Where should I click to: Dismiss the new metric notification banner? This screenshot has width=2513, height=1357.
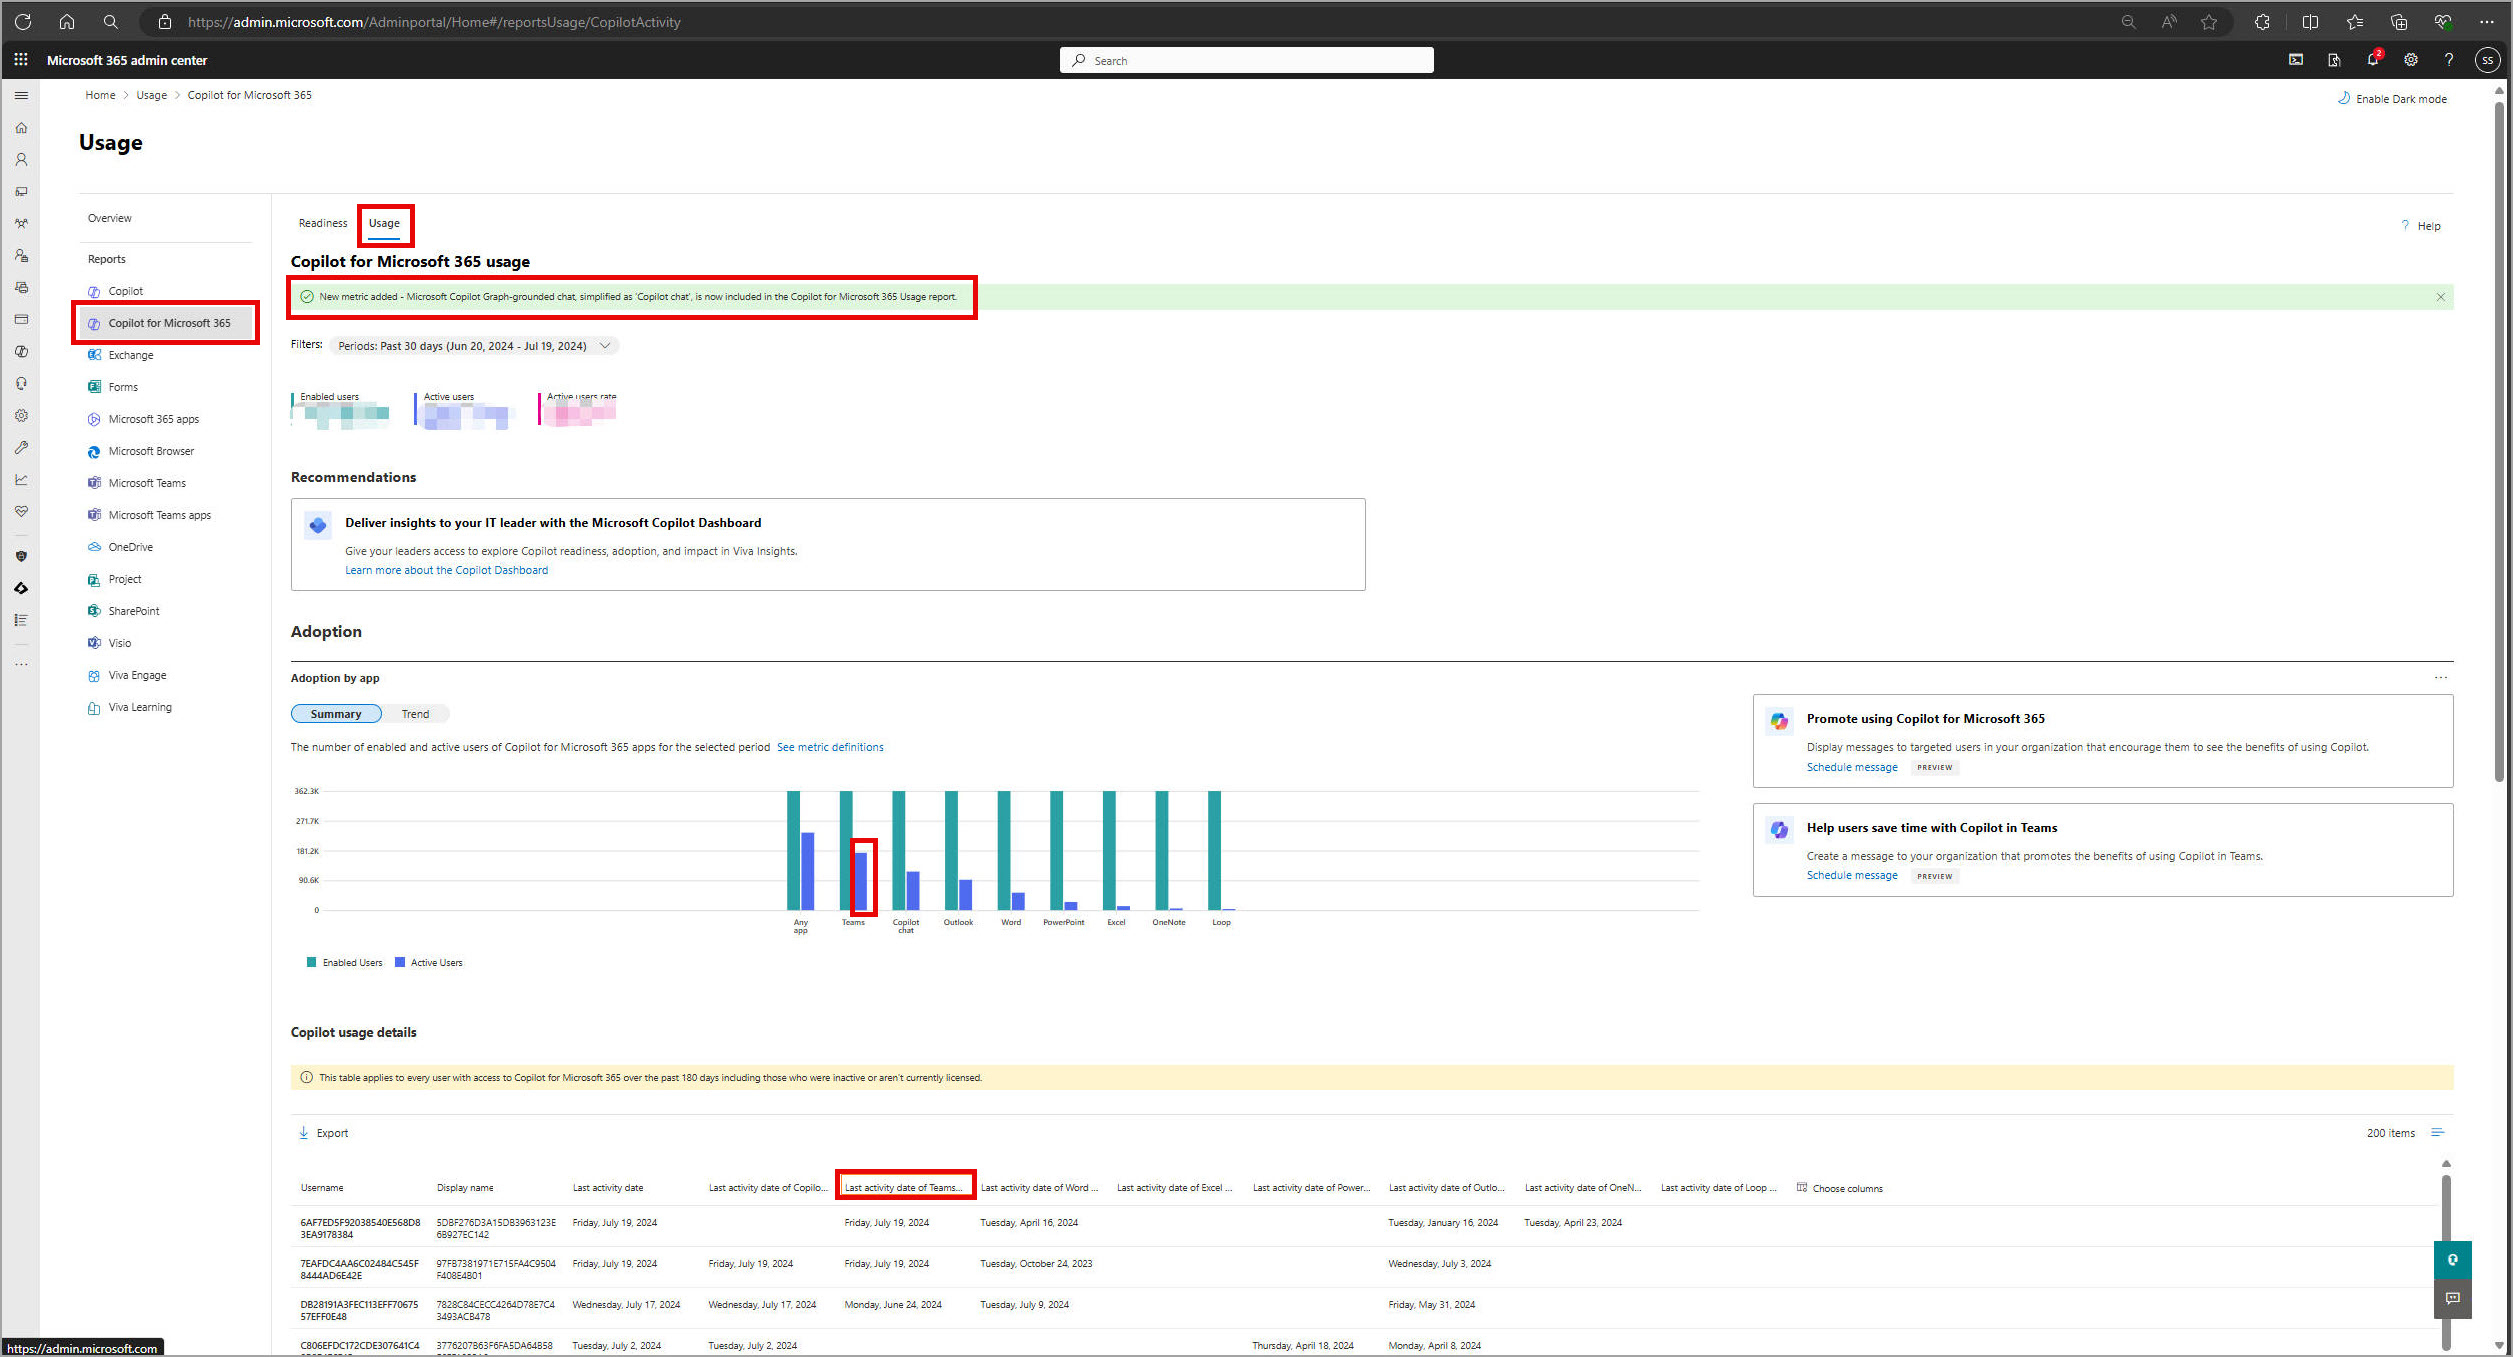(x=2441, y=296)
